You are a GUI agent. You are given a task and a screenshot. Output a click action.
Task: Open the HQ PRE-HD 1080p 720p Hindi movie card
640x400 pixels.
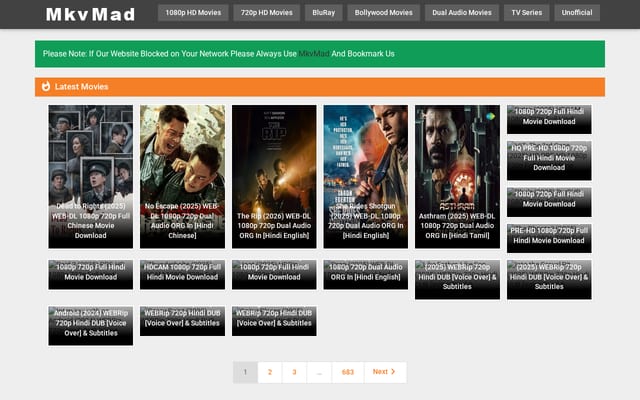click(x=549, y=160)
